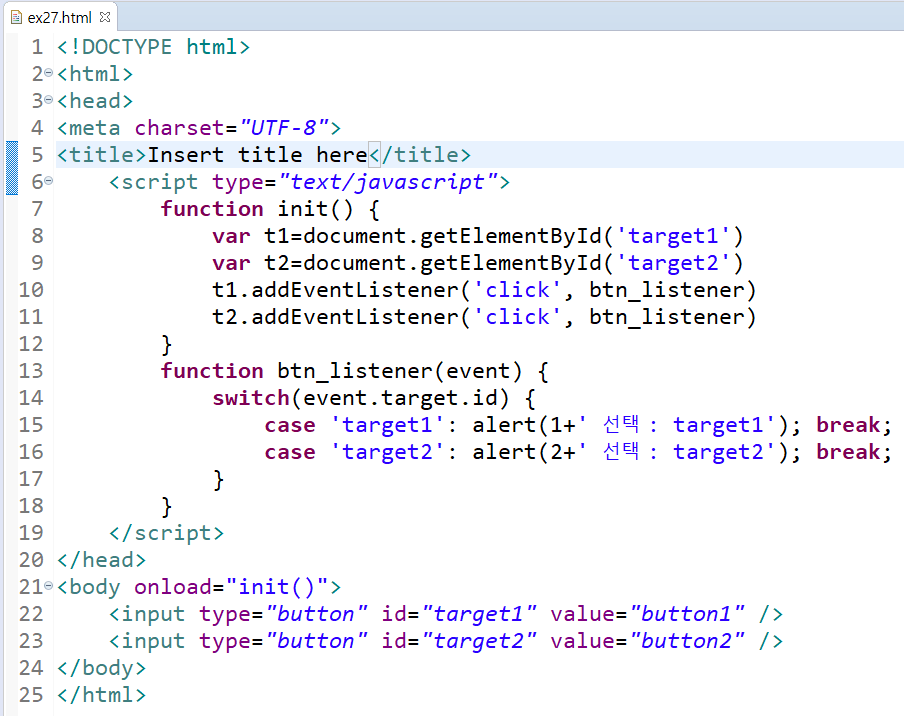The width and height of the screenshot is (904, 716).
Task: Click 'var t1=document.getElementById' line
Action: (478, 236)
